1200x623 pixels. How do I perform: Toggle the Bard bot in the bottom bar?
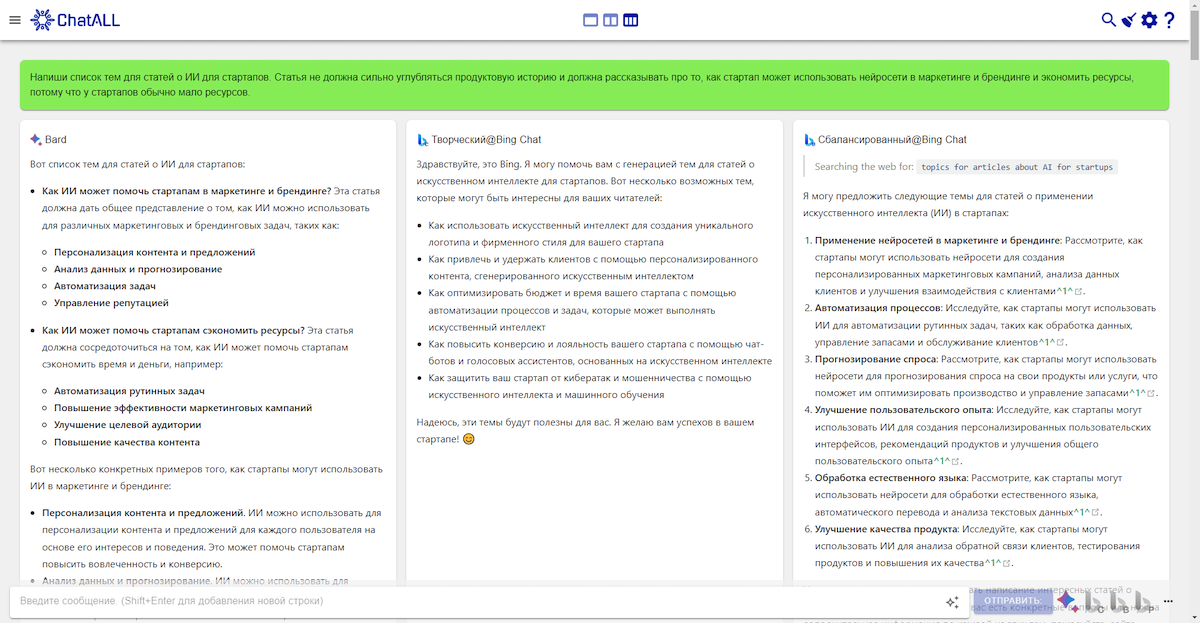[x=1067, y=601]
